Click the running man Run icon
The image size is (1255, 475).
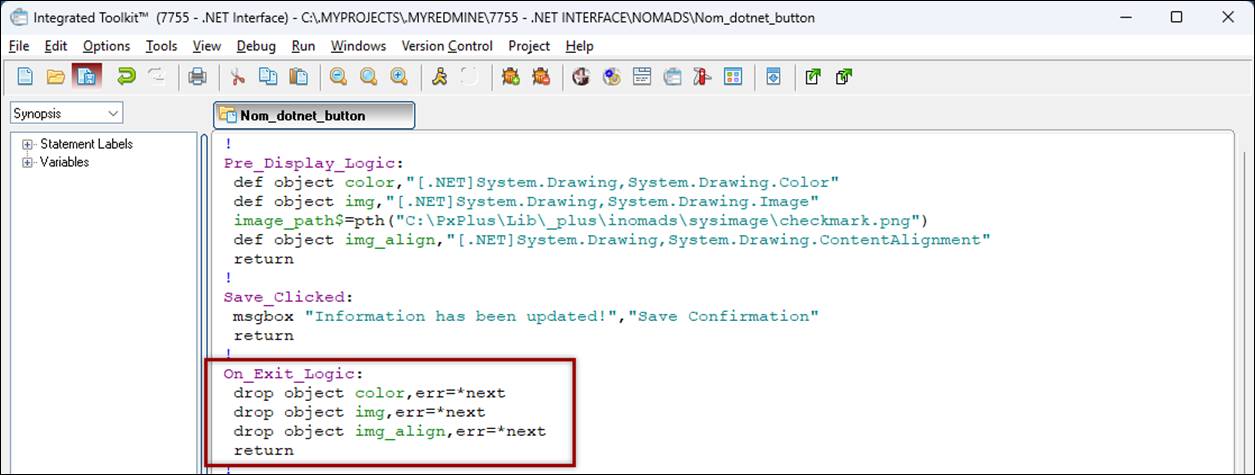(x=439, y=76)
